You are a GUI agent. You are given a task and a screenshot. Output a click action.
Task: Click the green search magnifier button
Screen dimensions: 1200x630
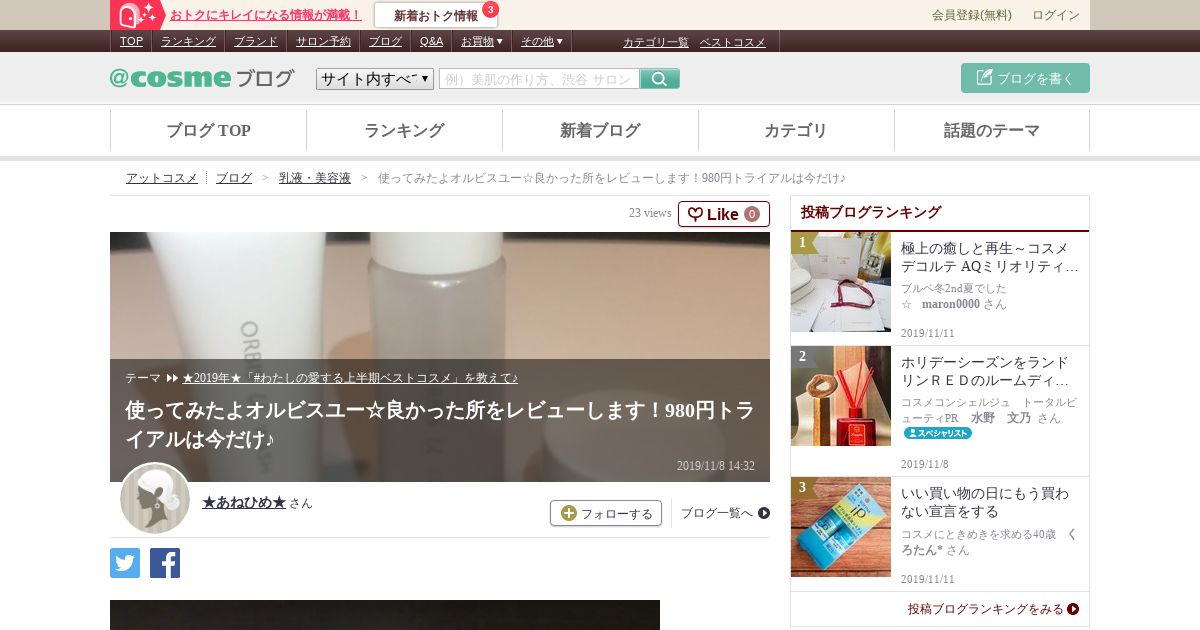pyautogui.click(x=660, y=79)
